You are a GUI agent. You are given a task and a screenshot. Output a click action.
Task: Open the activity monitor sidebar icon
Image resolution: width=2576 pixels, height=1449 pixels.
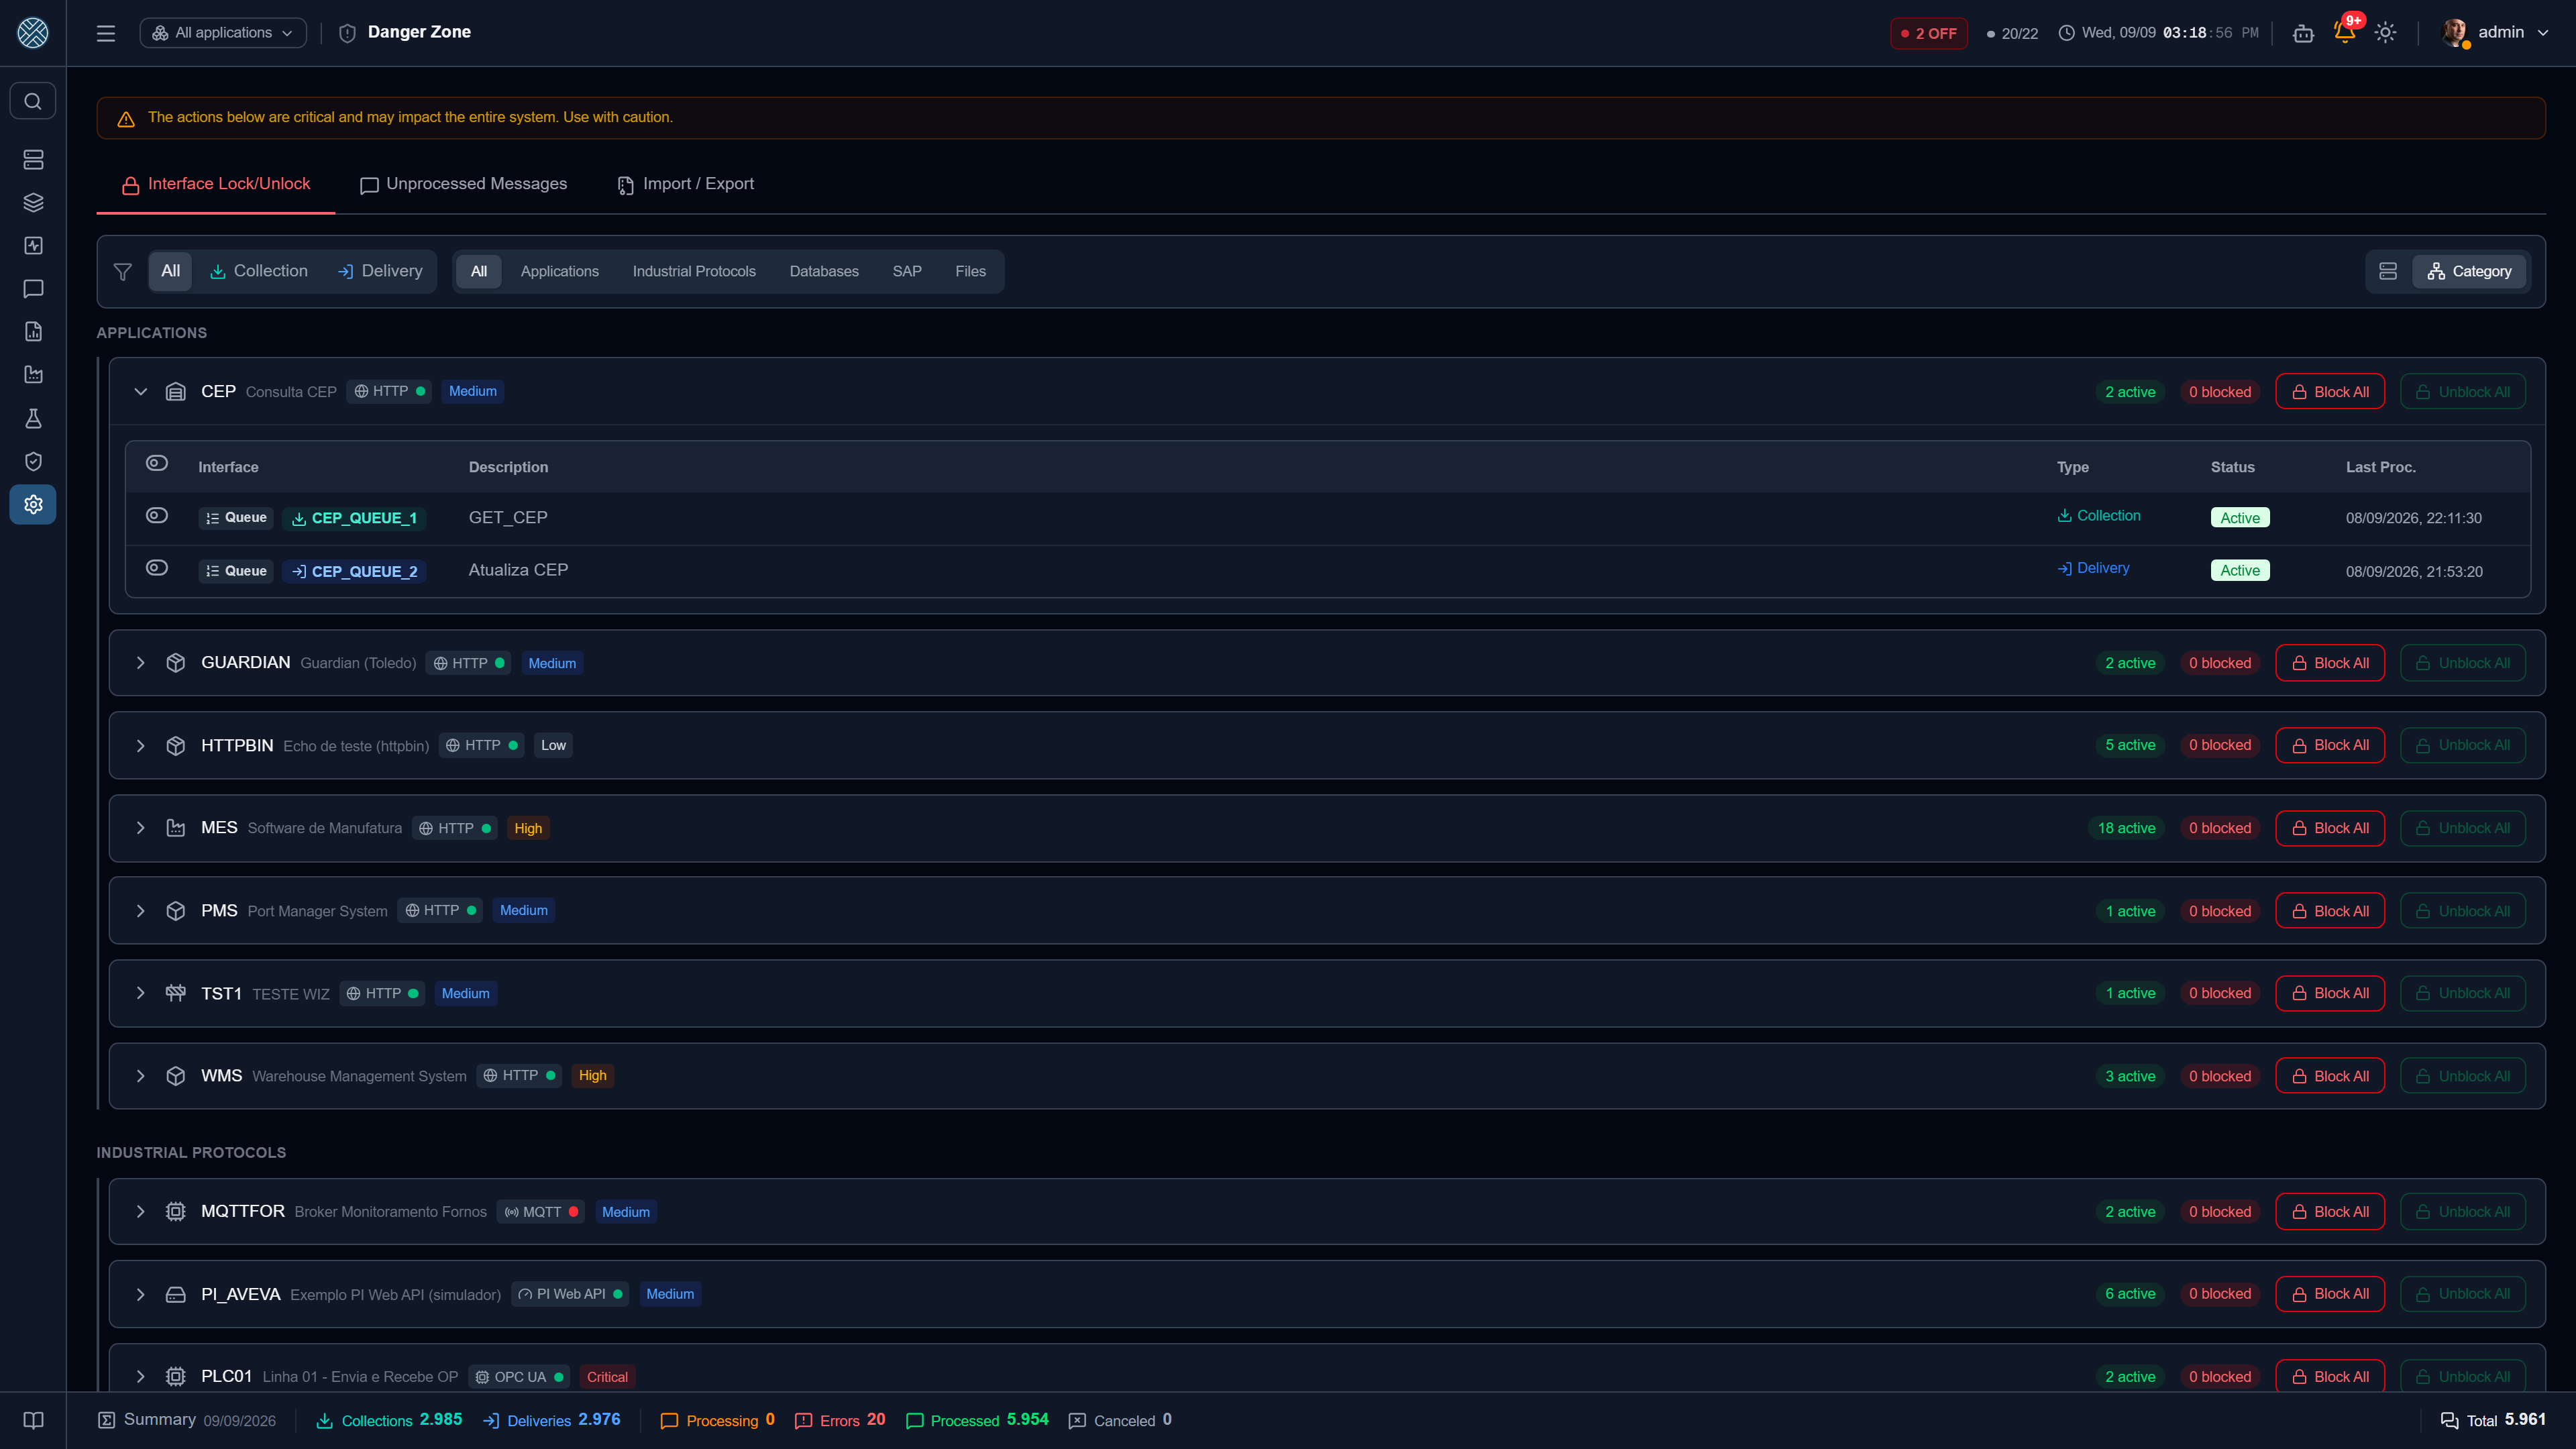coord(33,246)
